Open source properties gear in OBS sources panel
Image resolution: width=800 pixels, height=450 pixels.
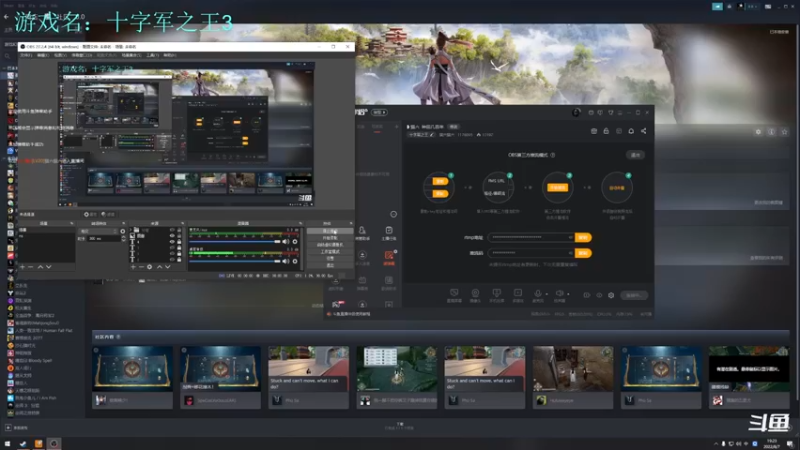[149, 267]
